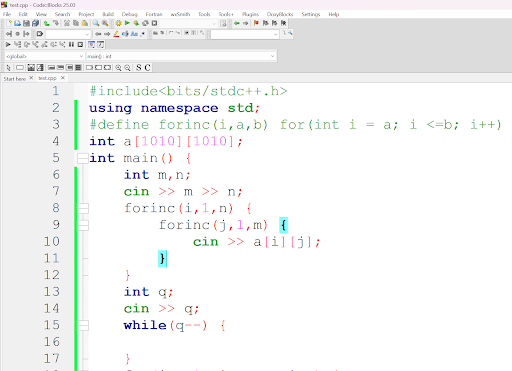Viewport: 512px width, 371px height.
Task: Zoom out with the minus magnifier in the lower toolbar
Action: pyautogui.click(x=127, y=68)
